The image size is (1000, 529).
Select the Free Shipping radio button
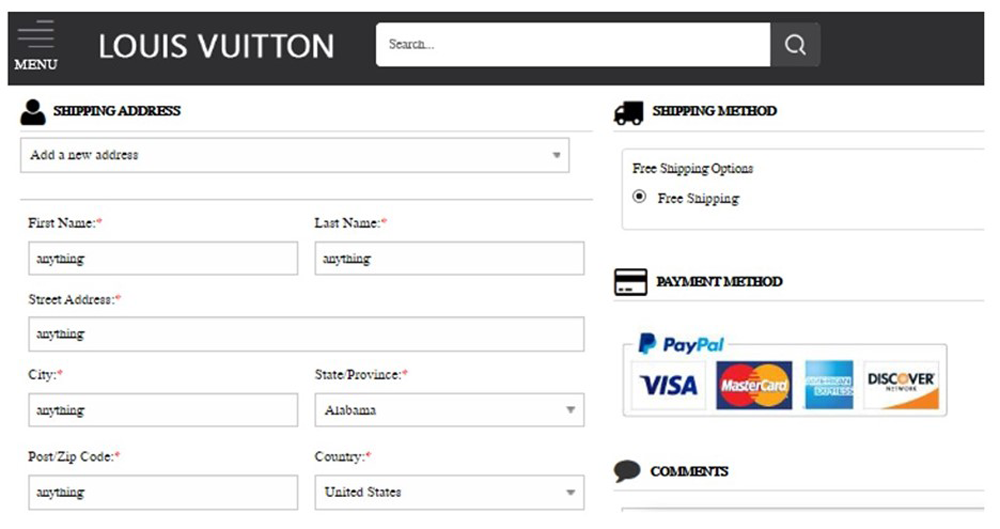(640, 197)
